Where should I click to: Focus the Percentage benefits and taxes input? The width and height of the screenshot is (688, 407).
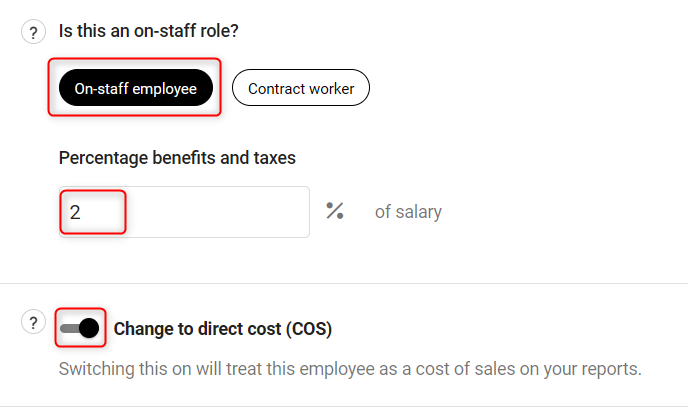pos(184,212)
